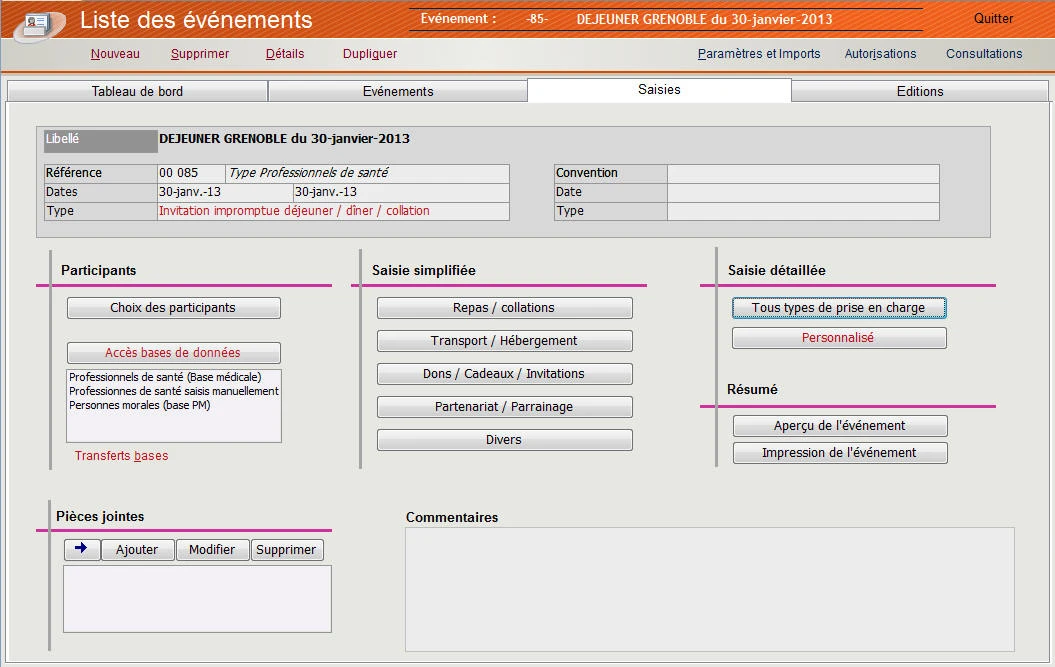Open Détails from the top menu

click(285, 54)
